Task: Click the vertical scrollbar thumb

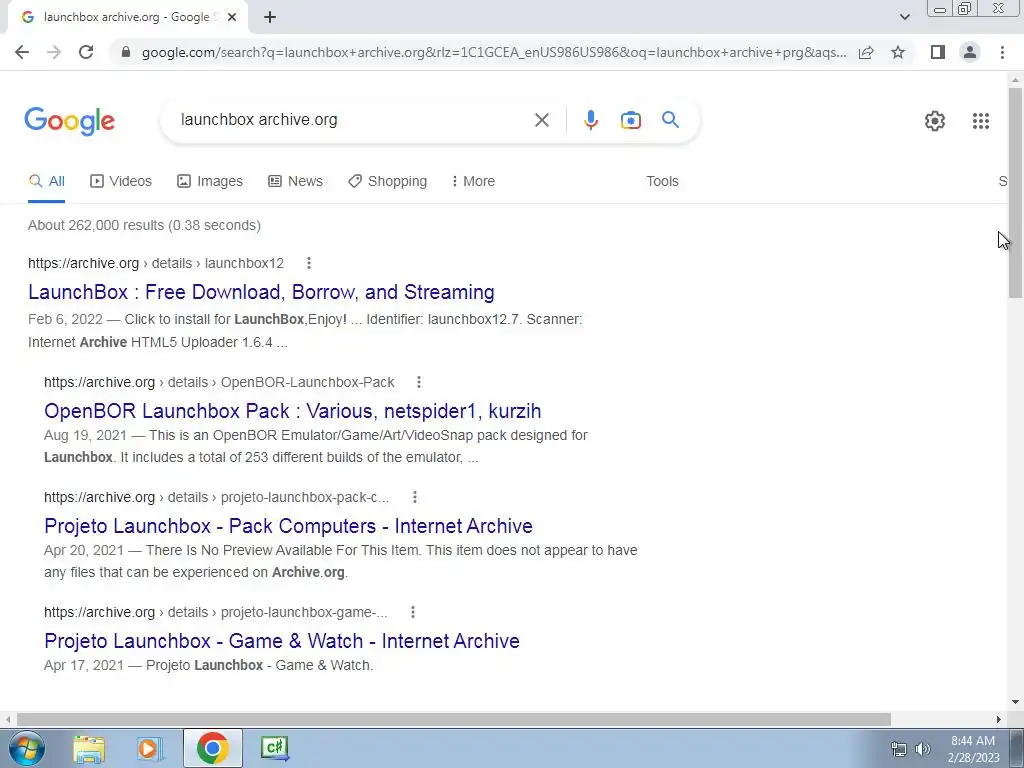Action: coord(1015,191)
